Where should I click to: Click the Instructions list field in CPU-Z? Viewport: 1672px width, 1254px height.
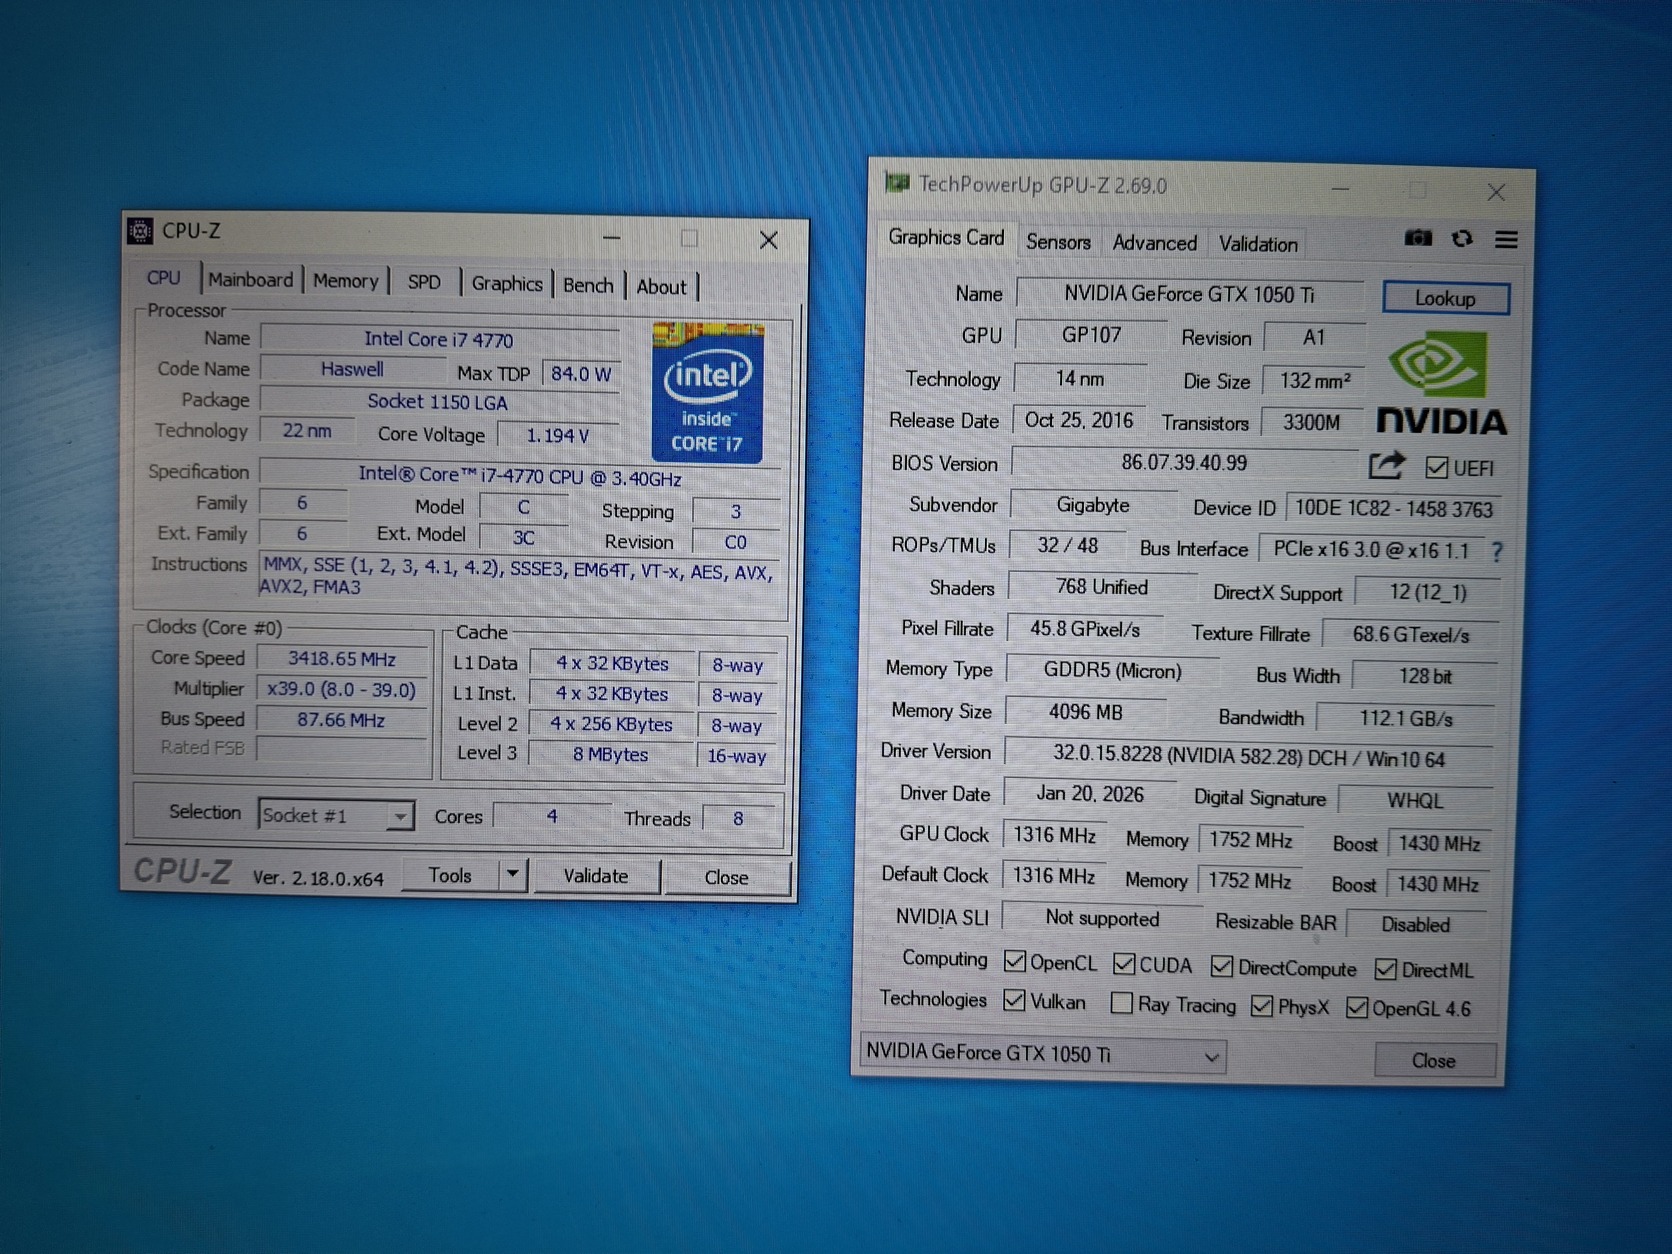[519, 579]
